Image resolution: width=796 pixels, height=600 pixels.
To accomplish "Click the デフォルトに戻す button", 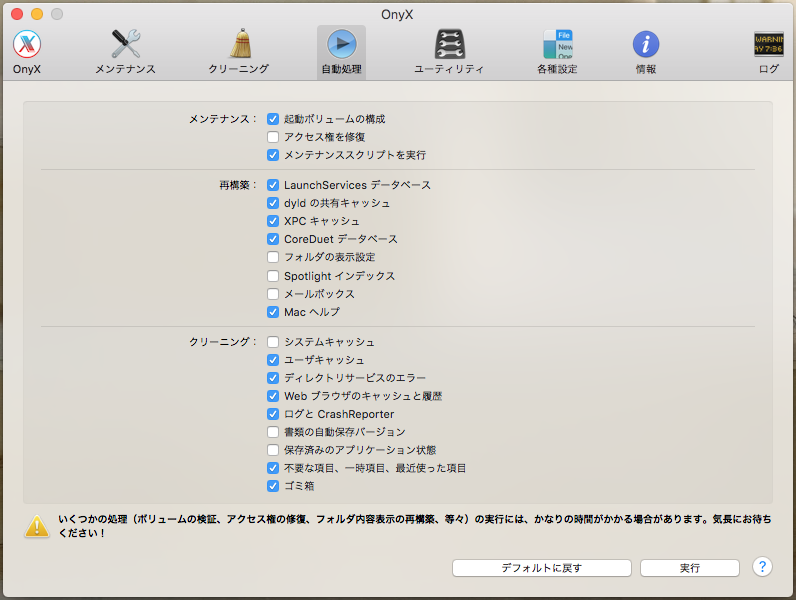I will (x=542, y=568).
